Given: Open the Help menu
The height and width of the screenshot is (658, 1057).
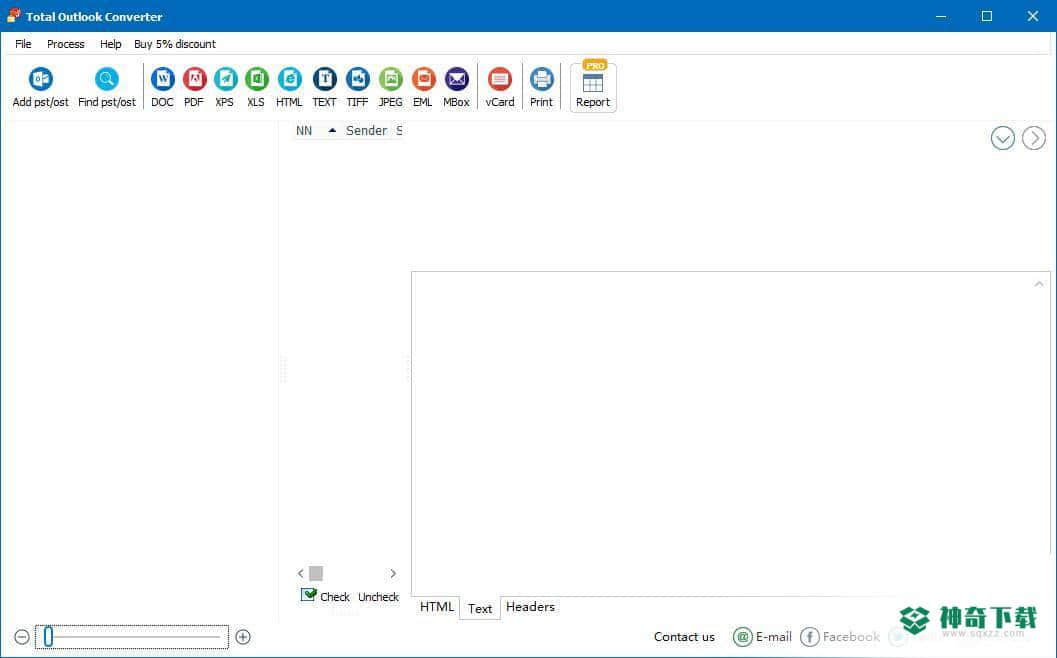Looking at the screenshot, I should point(111,44).
